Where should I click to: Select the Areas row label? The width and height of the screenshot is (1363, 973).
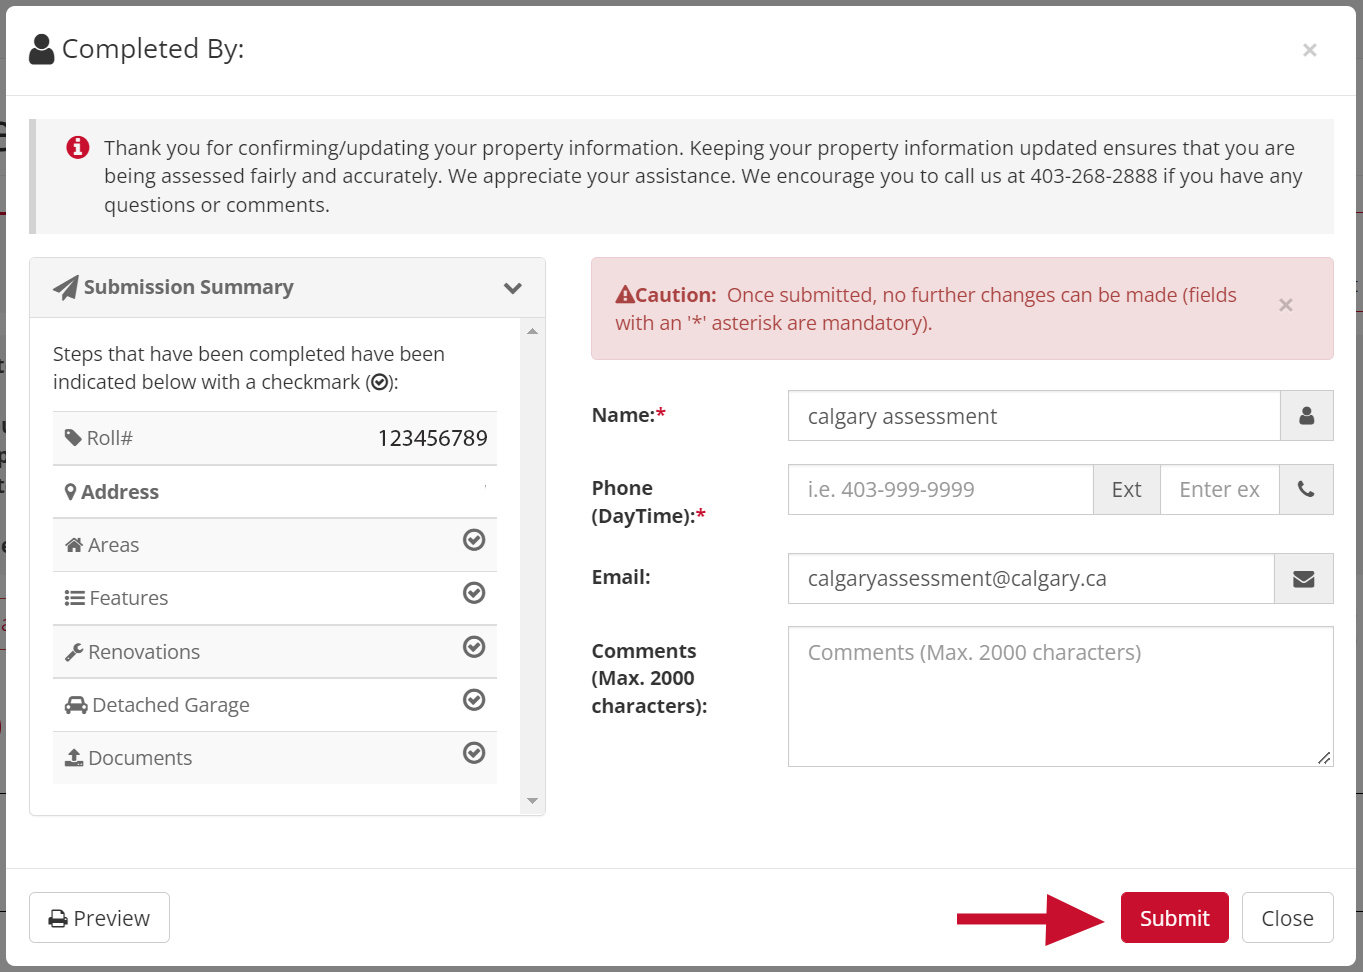click(113, 545)
